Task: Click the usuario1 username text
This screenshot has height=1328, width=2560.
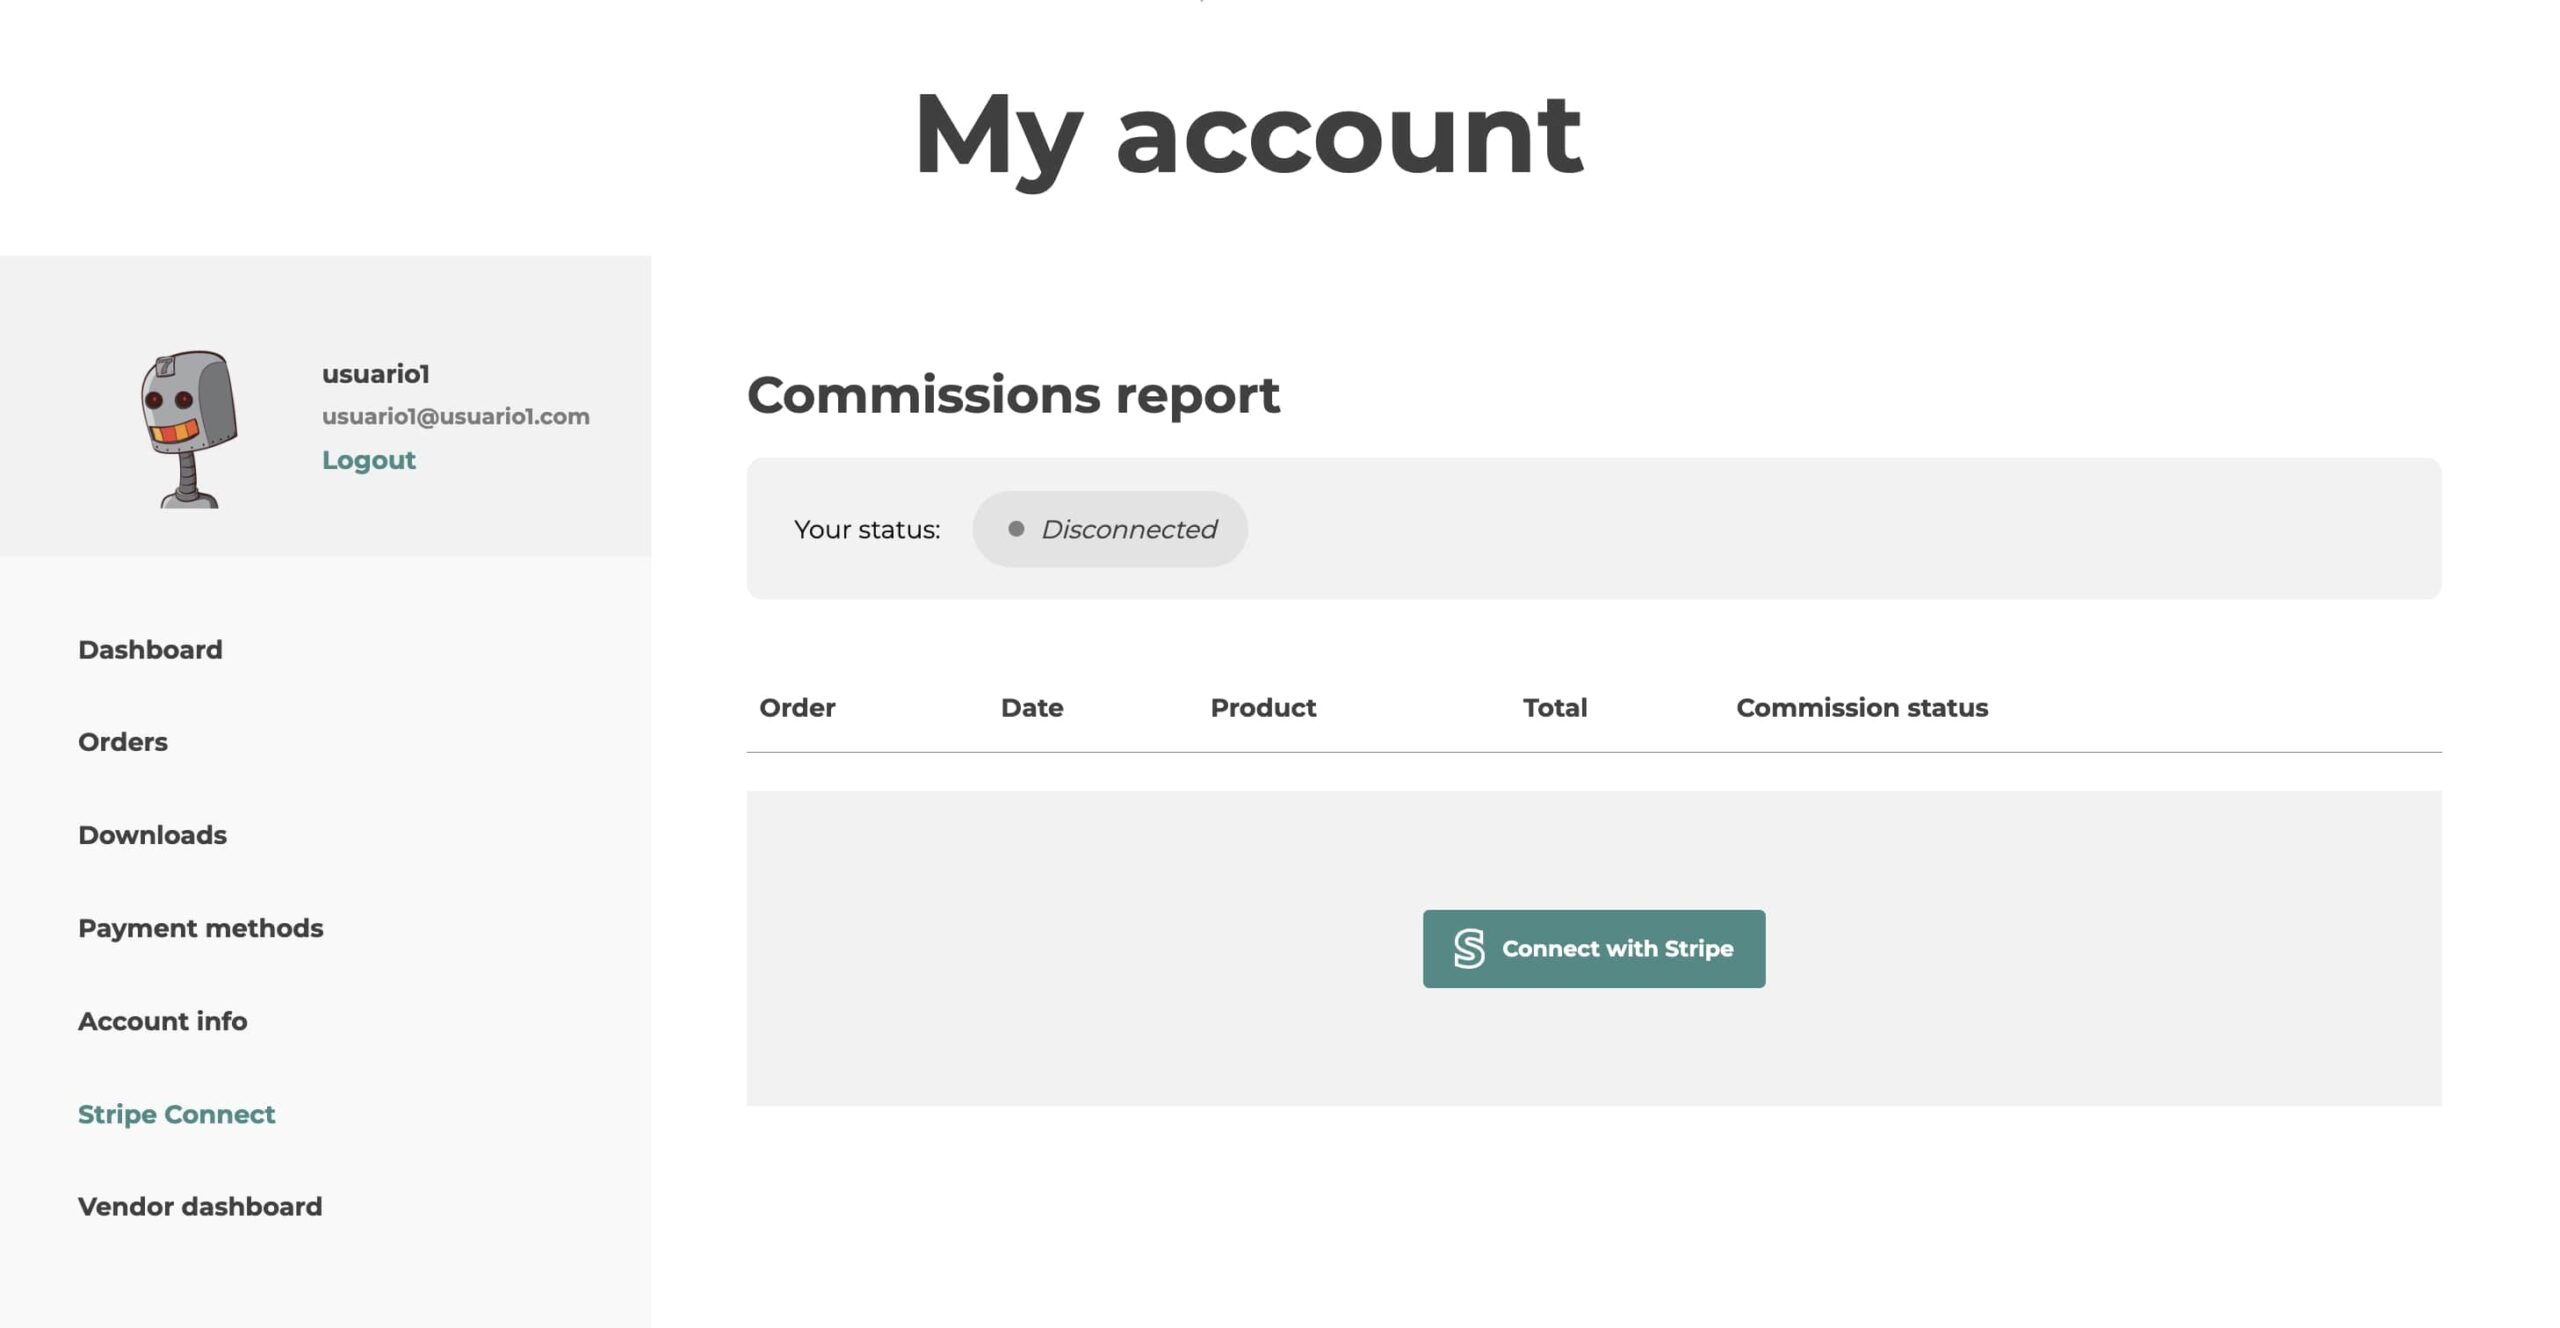Action: [375, 374]
